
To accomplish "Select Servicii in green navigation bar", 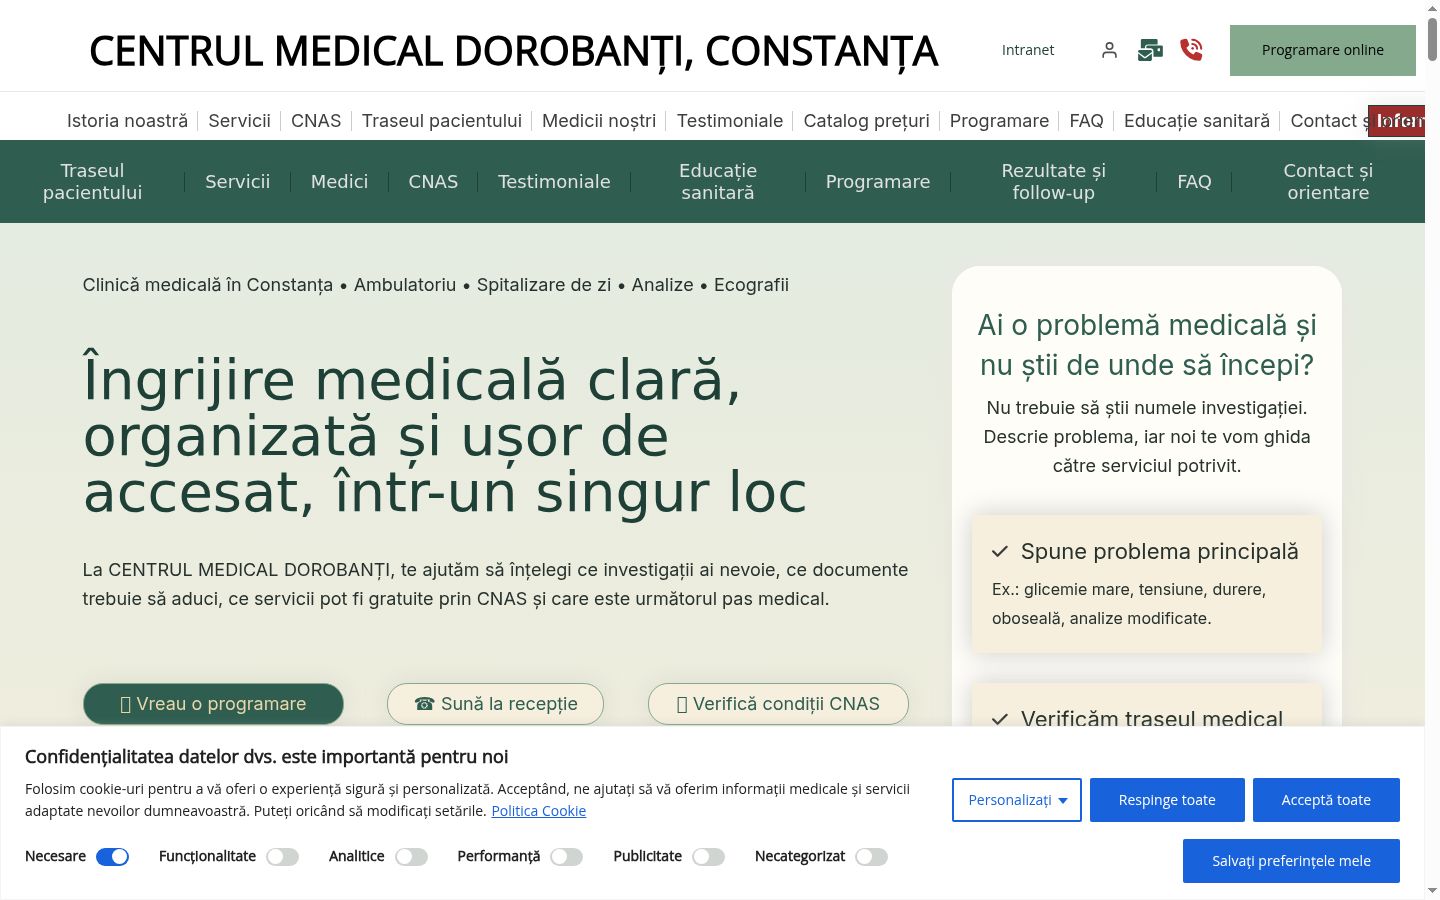I will [238, 181].
